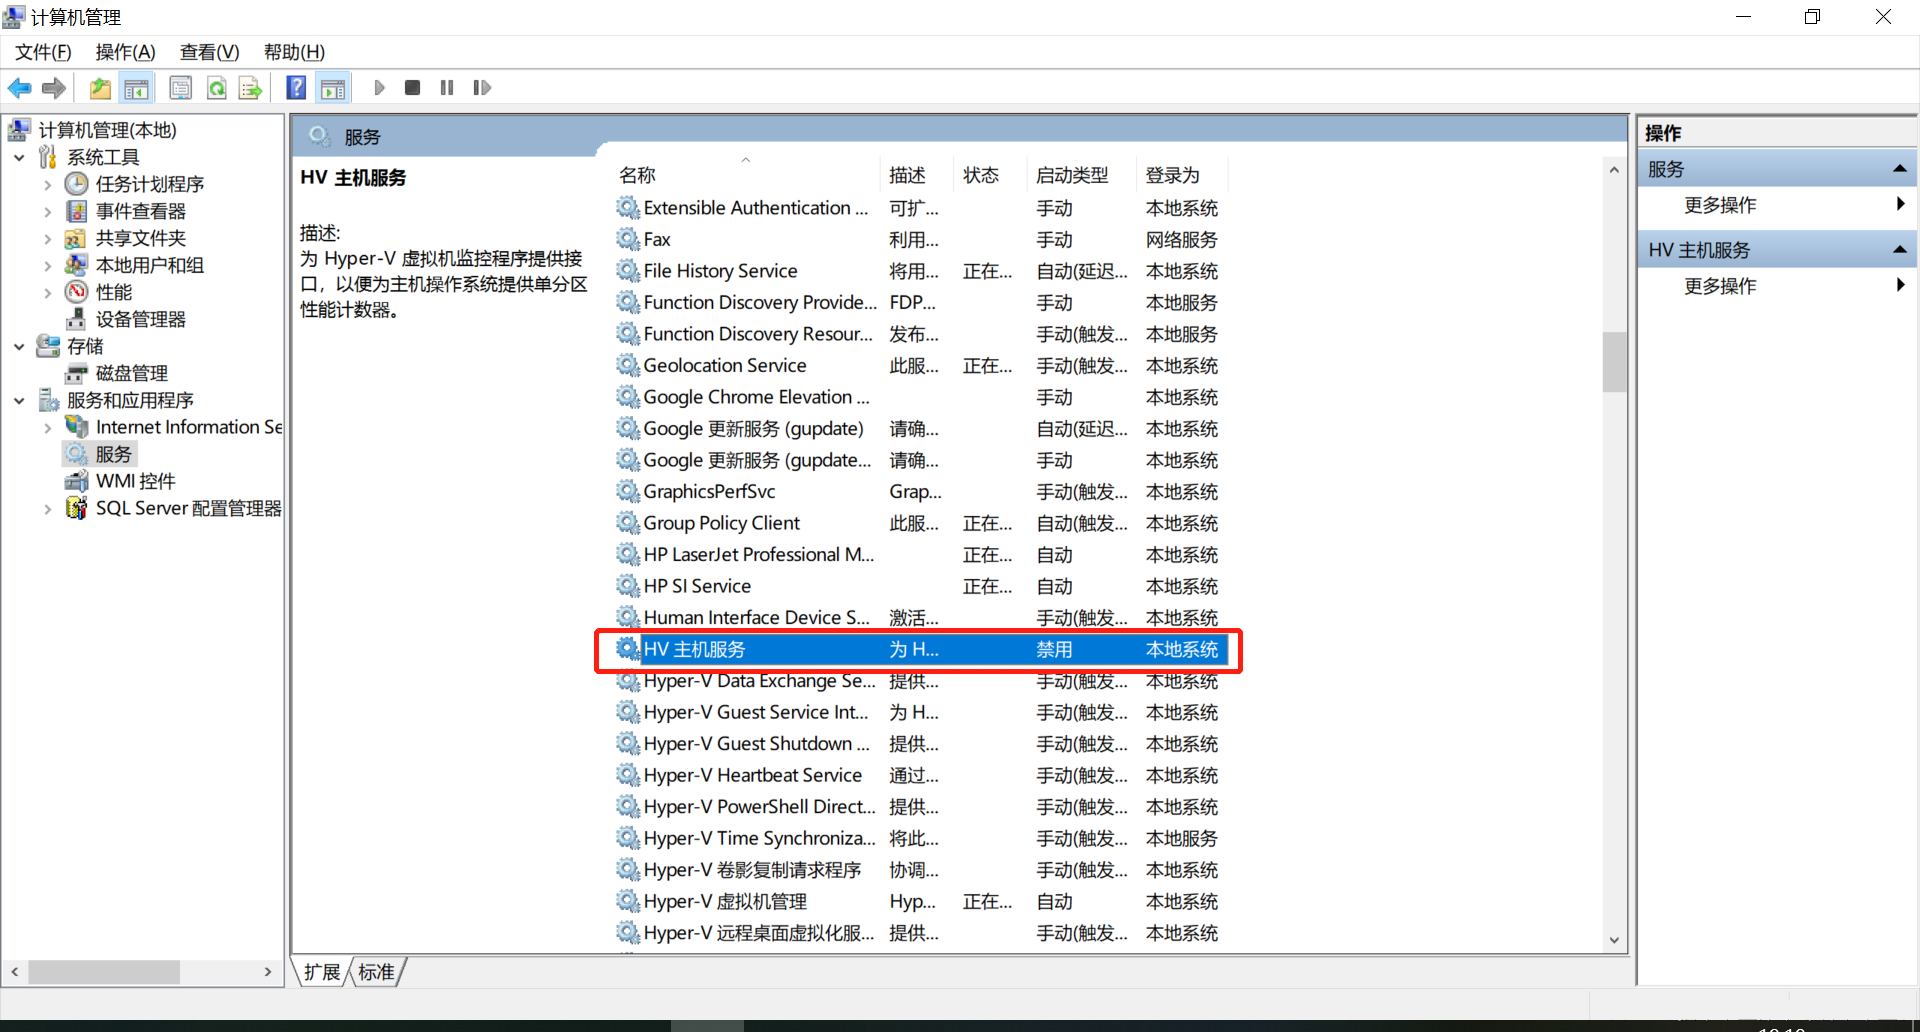1920x1032 pixels.
Task: Collapse the 系统工具 tree node
Action: pyautogui.click(x=19, y=157)
